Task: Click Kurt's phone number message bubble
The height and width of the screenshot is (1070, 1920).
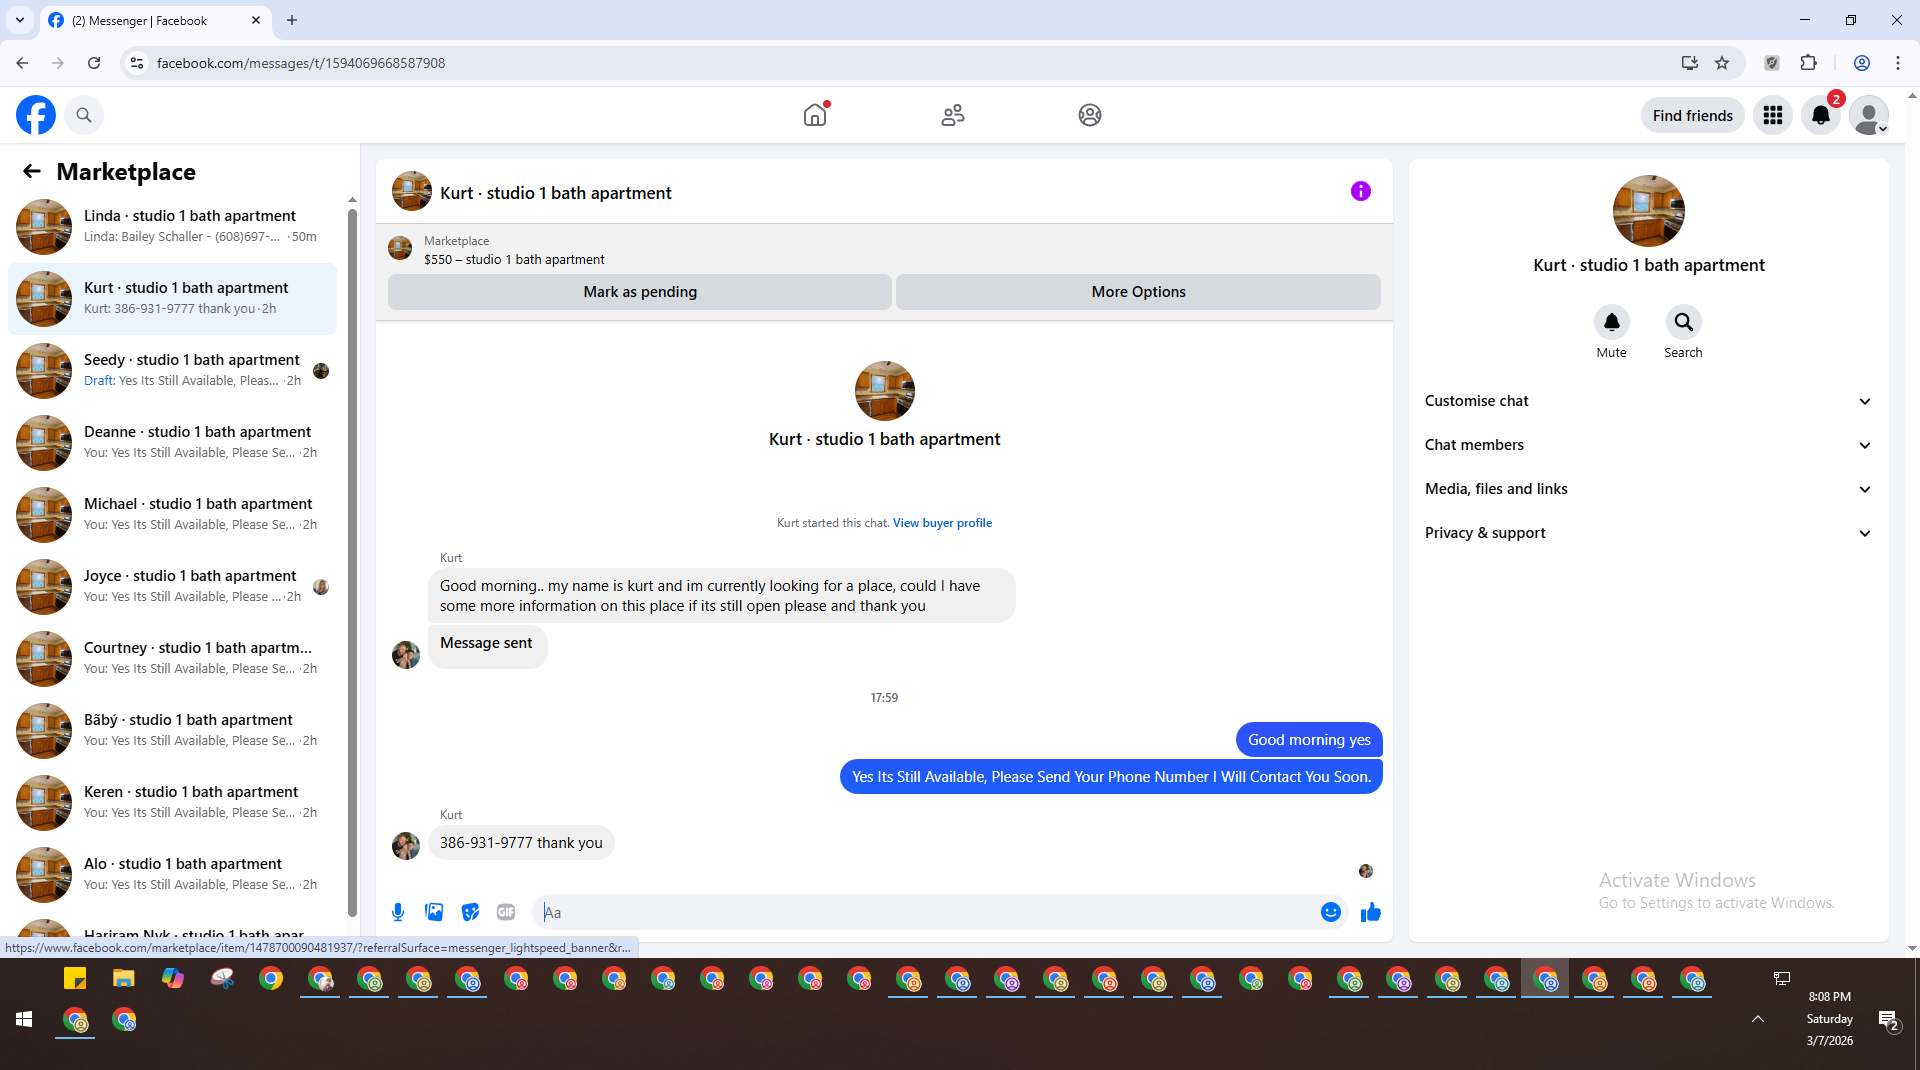Action: coord(521,843)
